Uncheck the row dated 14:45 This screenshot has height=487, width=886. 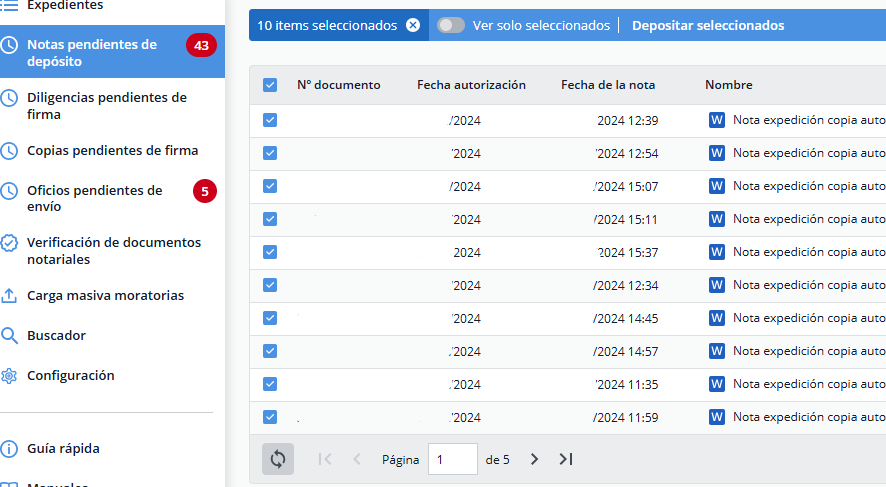coord(270,318)
